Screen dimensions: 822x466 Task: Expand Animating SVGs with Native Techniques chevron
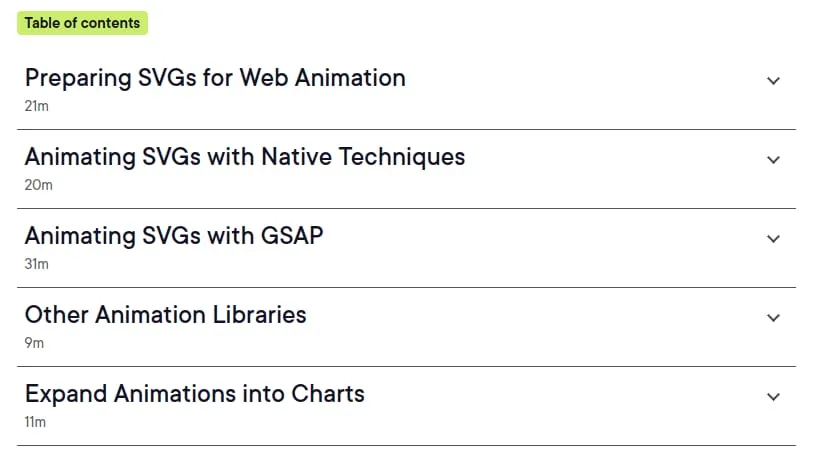click(x=773, y=160)
